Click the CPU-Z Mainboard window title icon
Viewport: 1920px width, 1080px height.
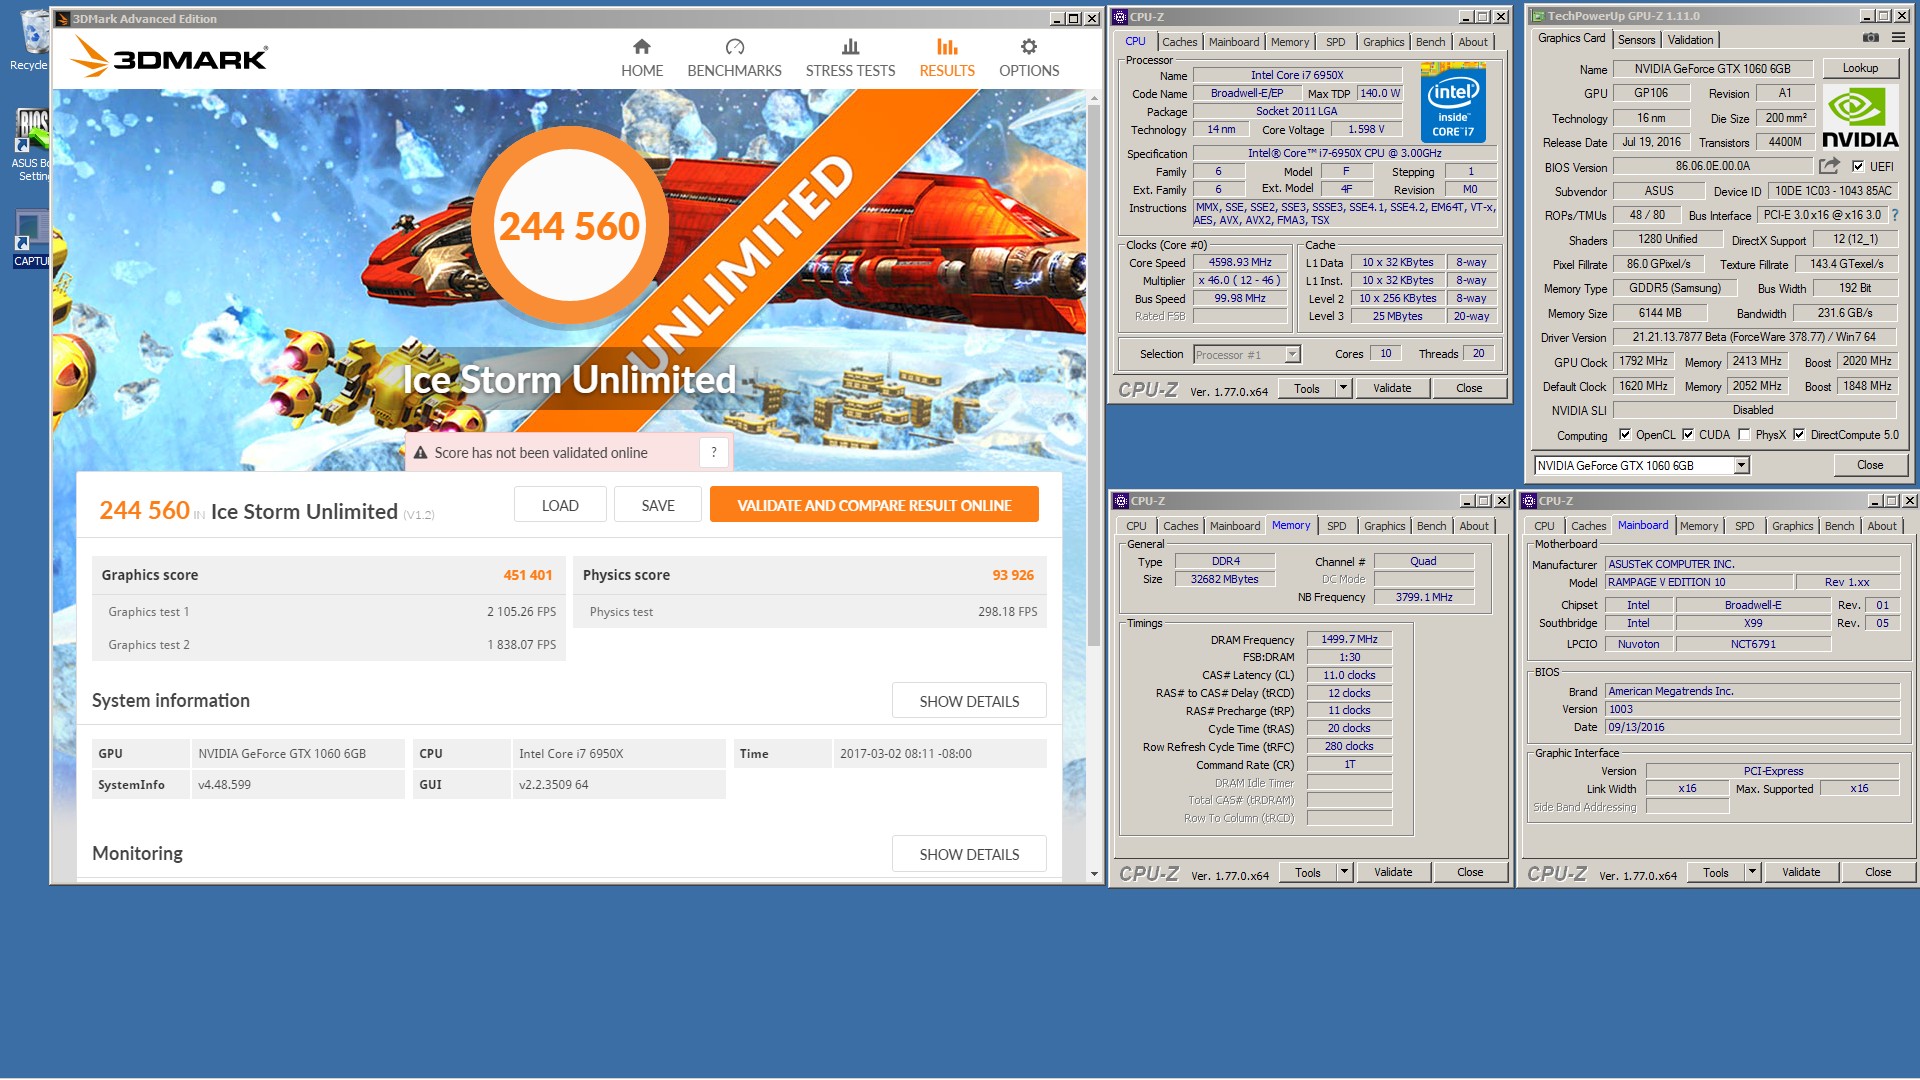coord(1529,501)
